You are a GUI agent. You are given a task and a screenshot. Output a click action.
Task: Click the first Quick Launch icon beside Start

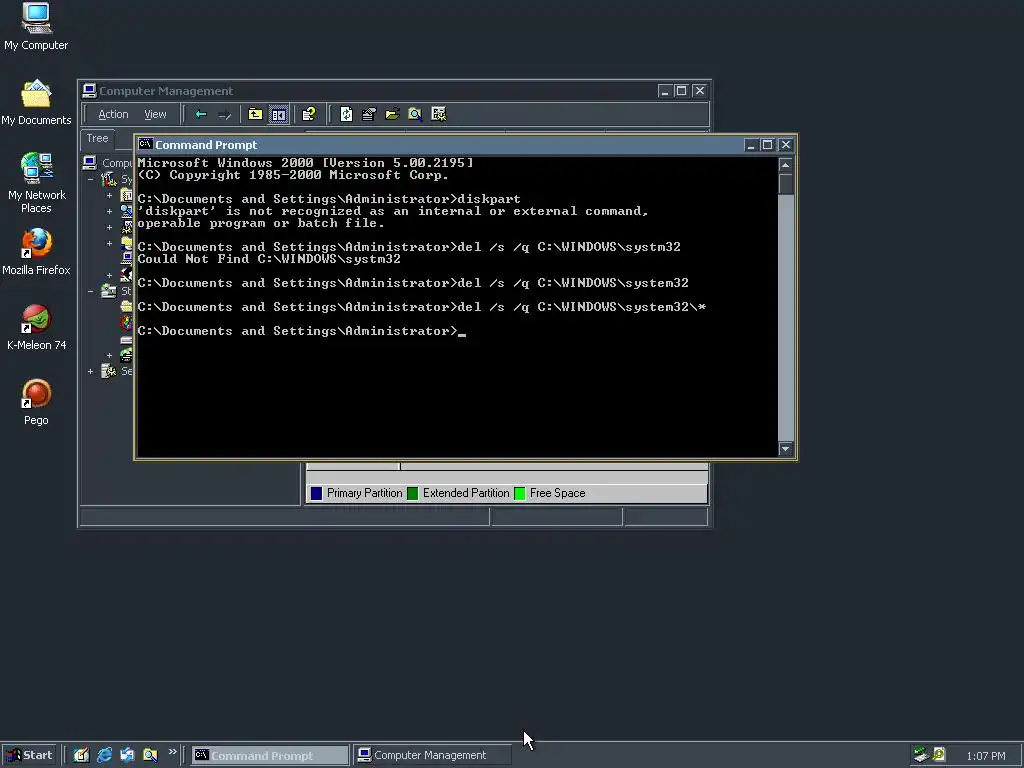tap(81, 755)
